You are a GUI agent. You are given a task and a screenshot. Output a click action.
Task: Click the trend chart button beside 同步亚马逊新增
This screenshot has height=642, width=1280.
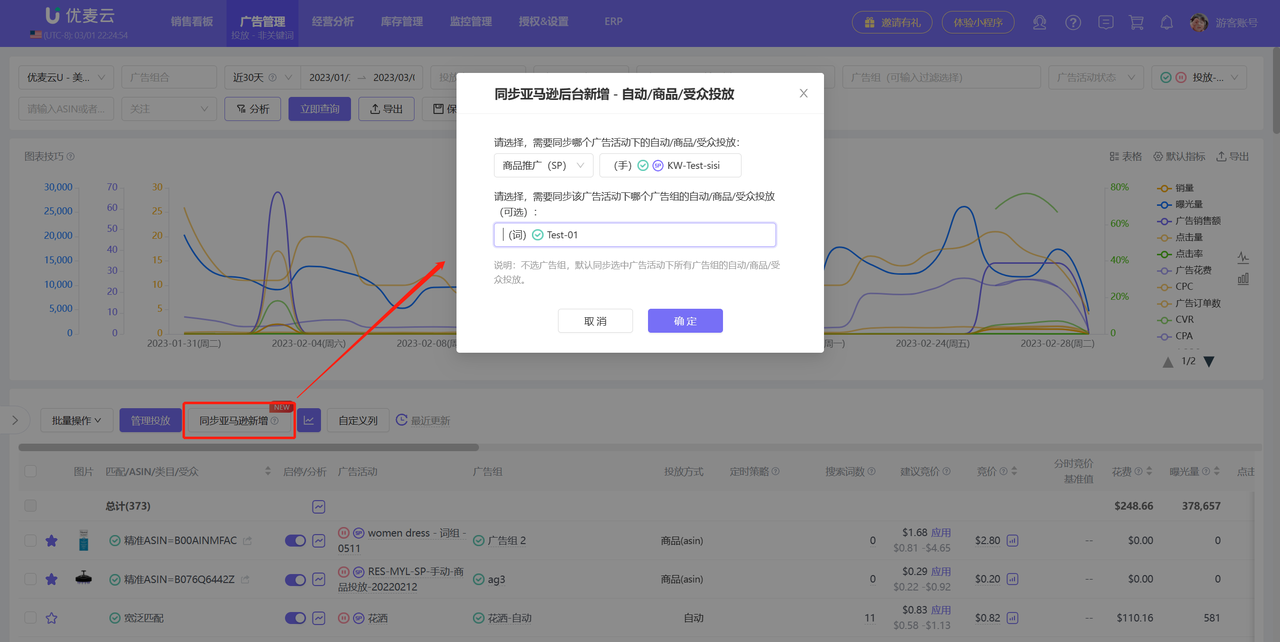click(309, 421)
